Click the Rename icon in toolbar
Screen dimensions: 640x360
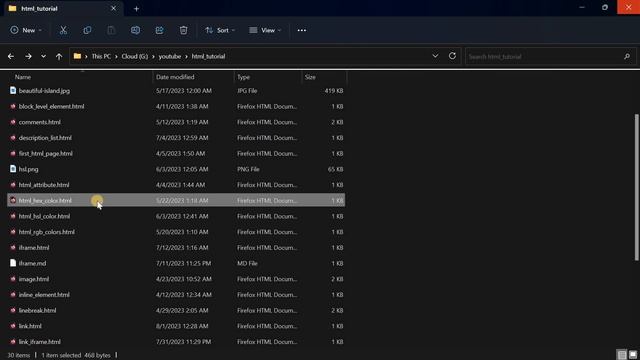click(x=135, y=30)
